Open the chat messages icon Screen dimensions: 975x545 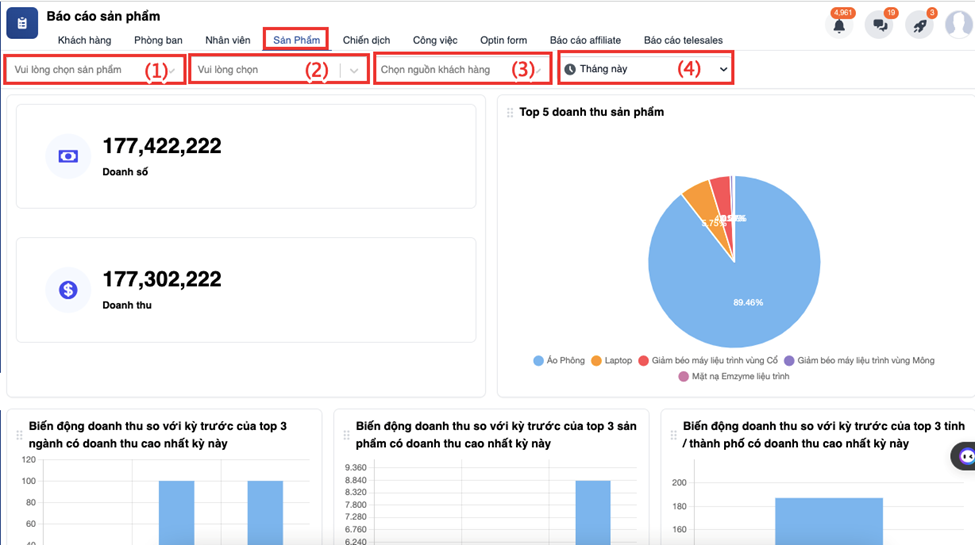(x=880, y=26)
